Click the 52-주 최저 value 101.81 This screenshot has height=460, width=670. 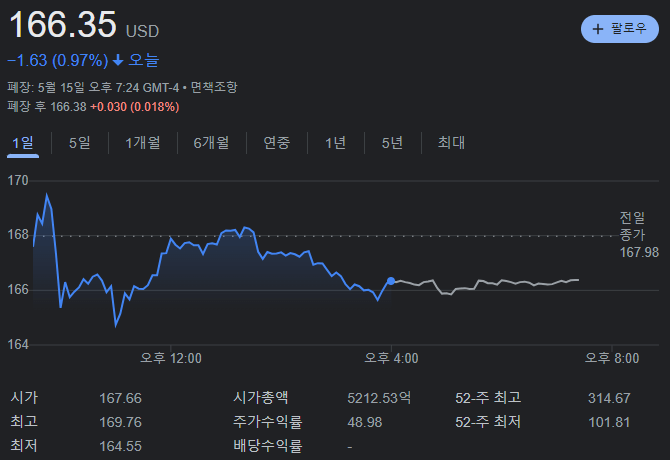point(609,422)
